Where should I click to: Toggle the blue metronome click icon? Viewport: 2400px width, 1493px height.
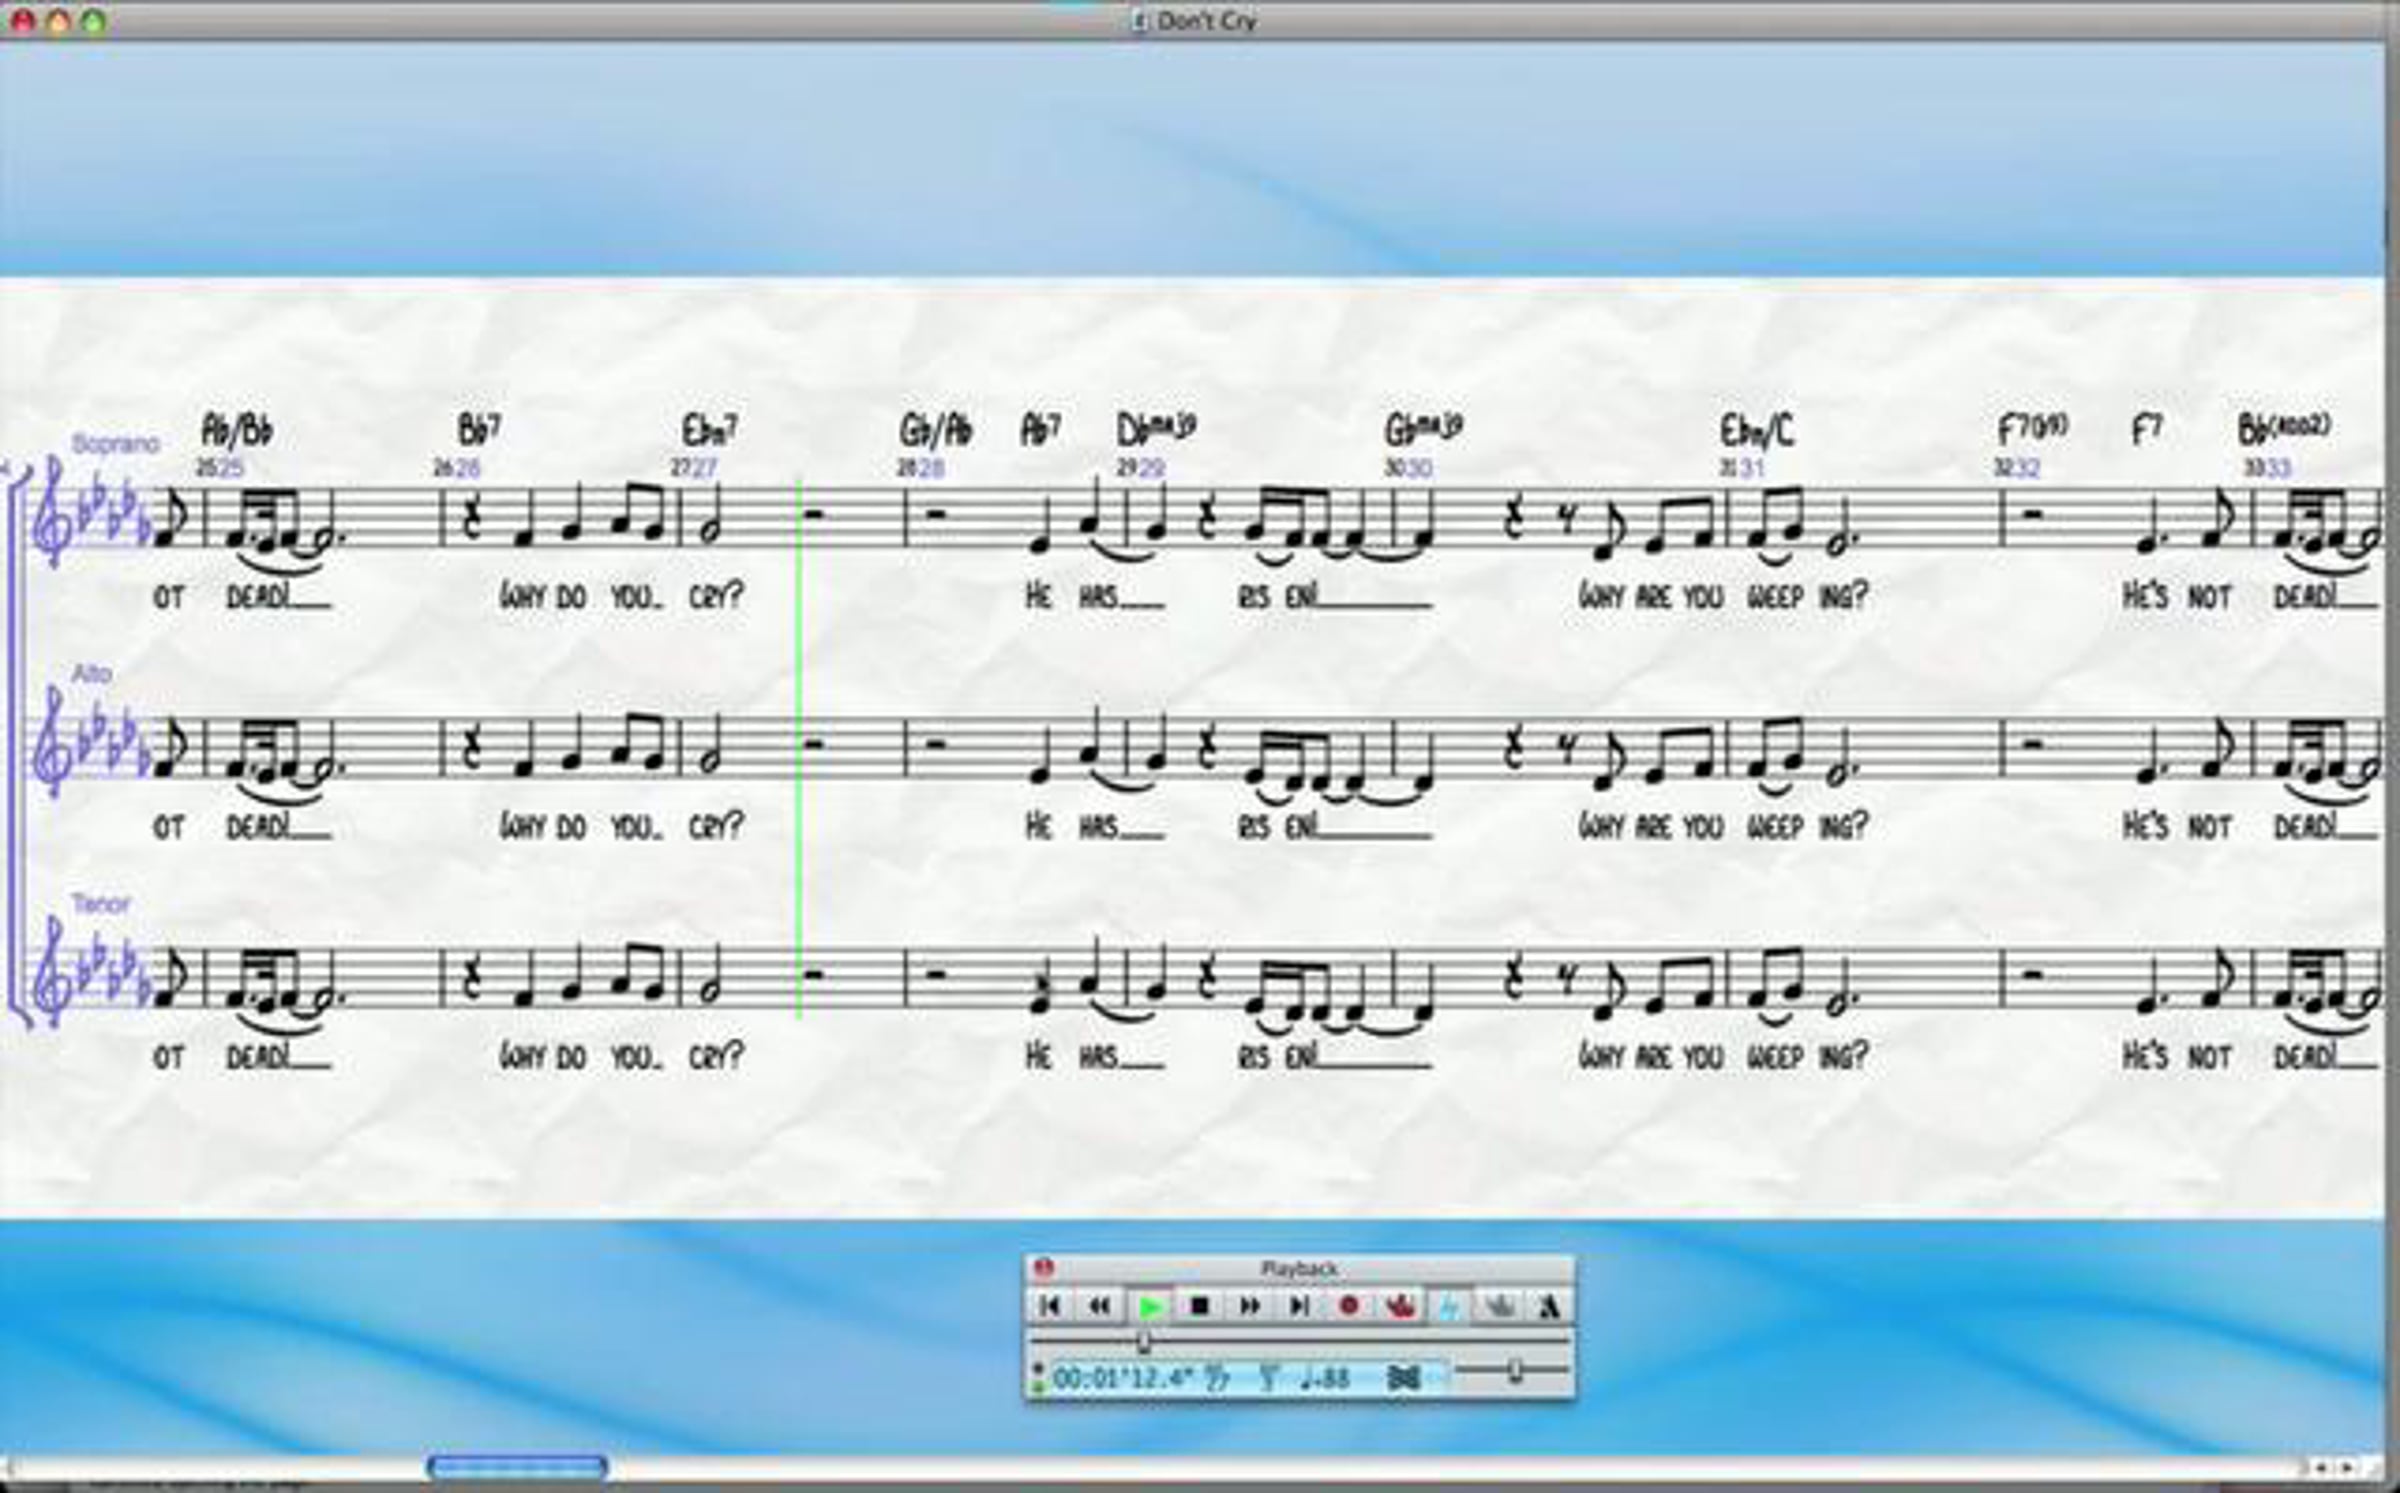(x=1448, y=1306)
